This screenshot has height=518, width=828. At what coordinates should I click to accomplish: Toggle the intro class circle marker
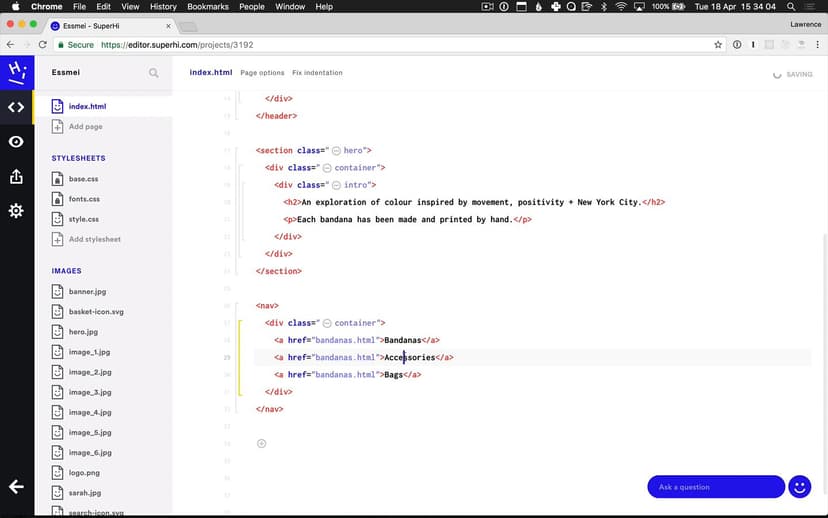tap(337, 185)
